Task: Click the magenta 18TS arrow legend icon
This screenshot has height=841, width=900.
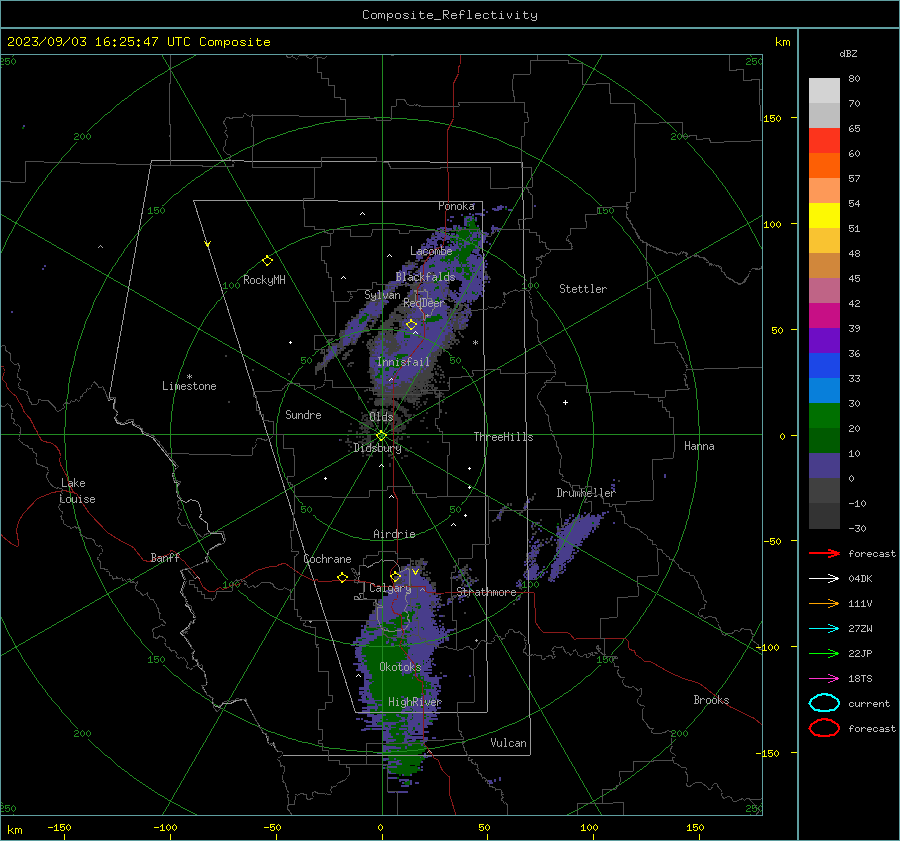Action: tap(824, 679)
